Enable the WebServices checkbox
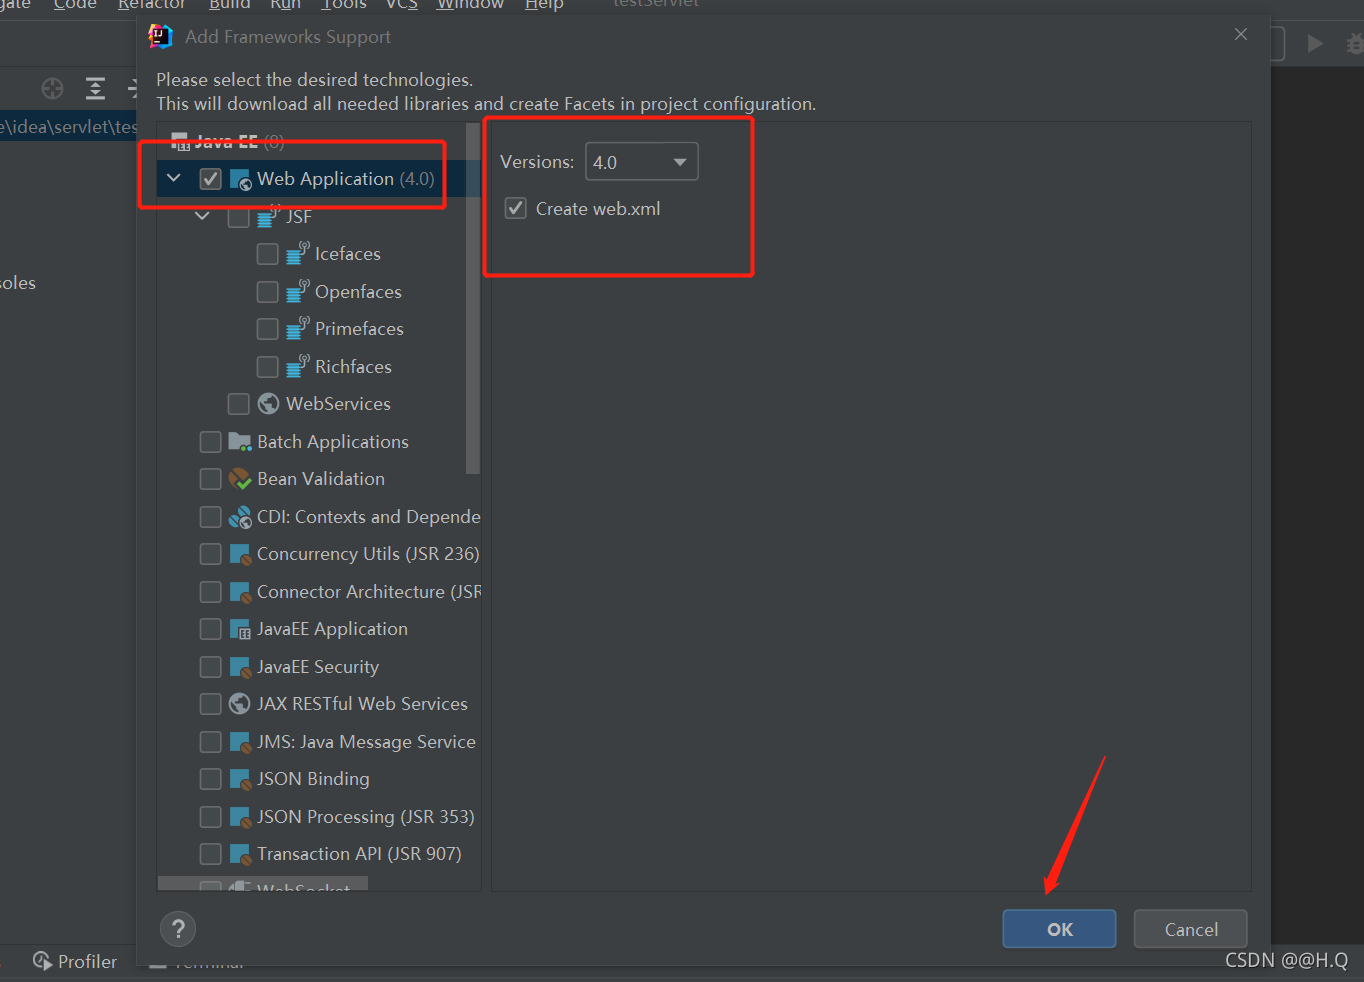 coord(239,403)
